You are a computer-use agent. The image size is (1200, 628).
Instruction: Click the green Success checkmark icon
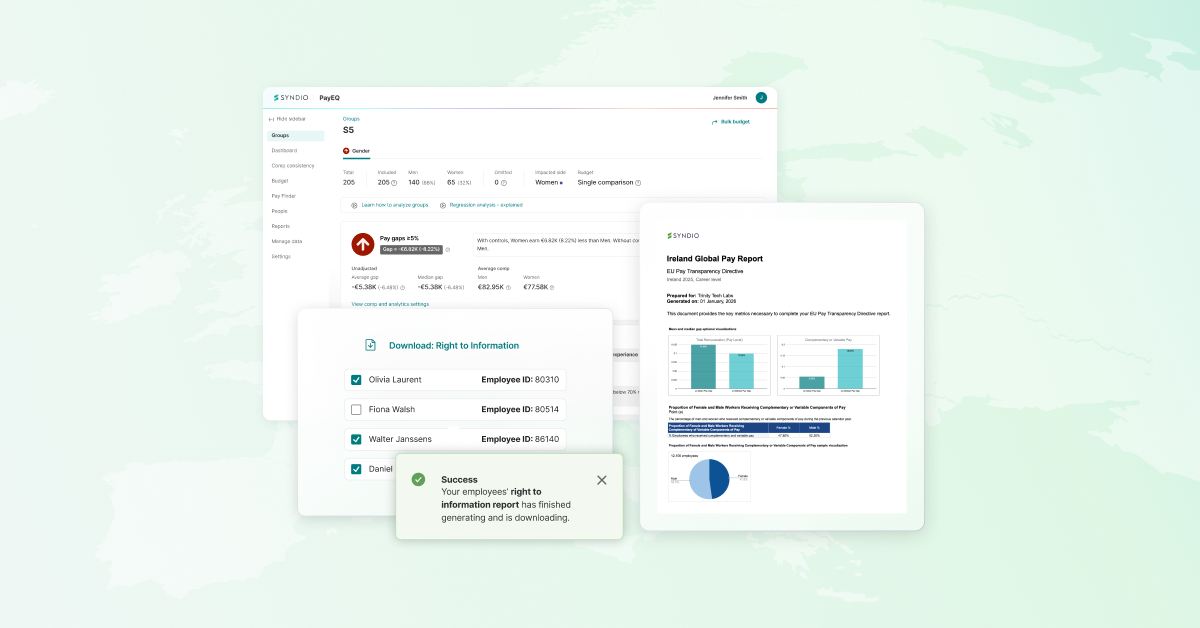(418, 480)
